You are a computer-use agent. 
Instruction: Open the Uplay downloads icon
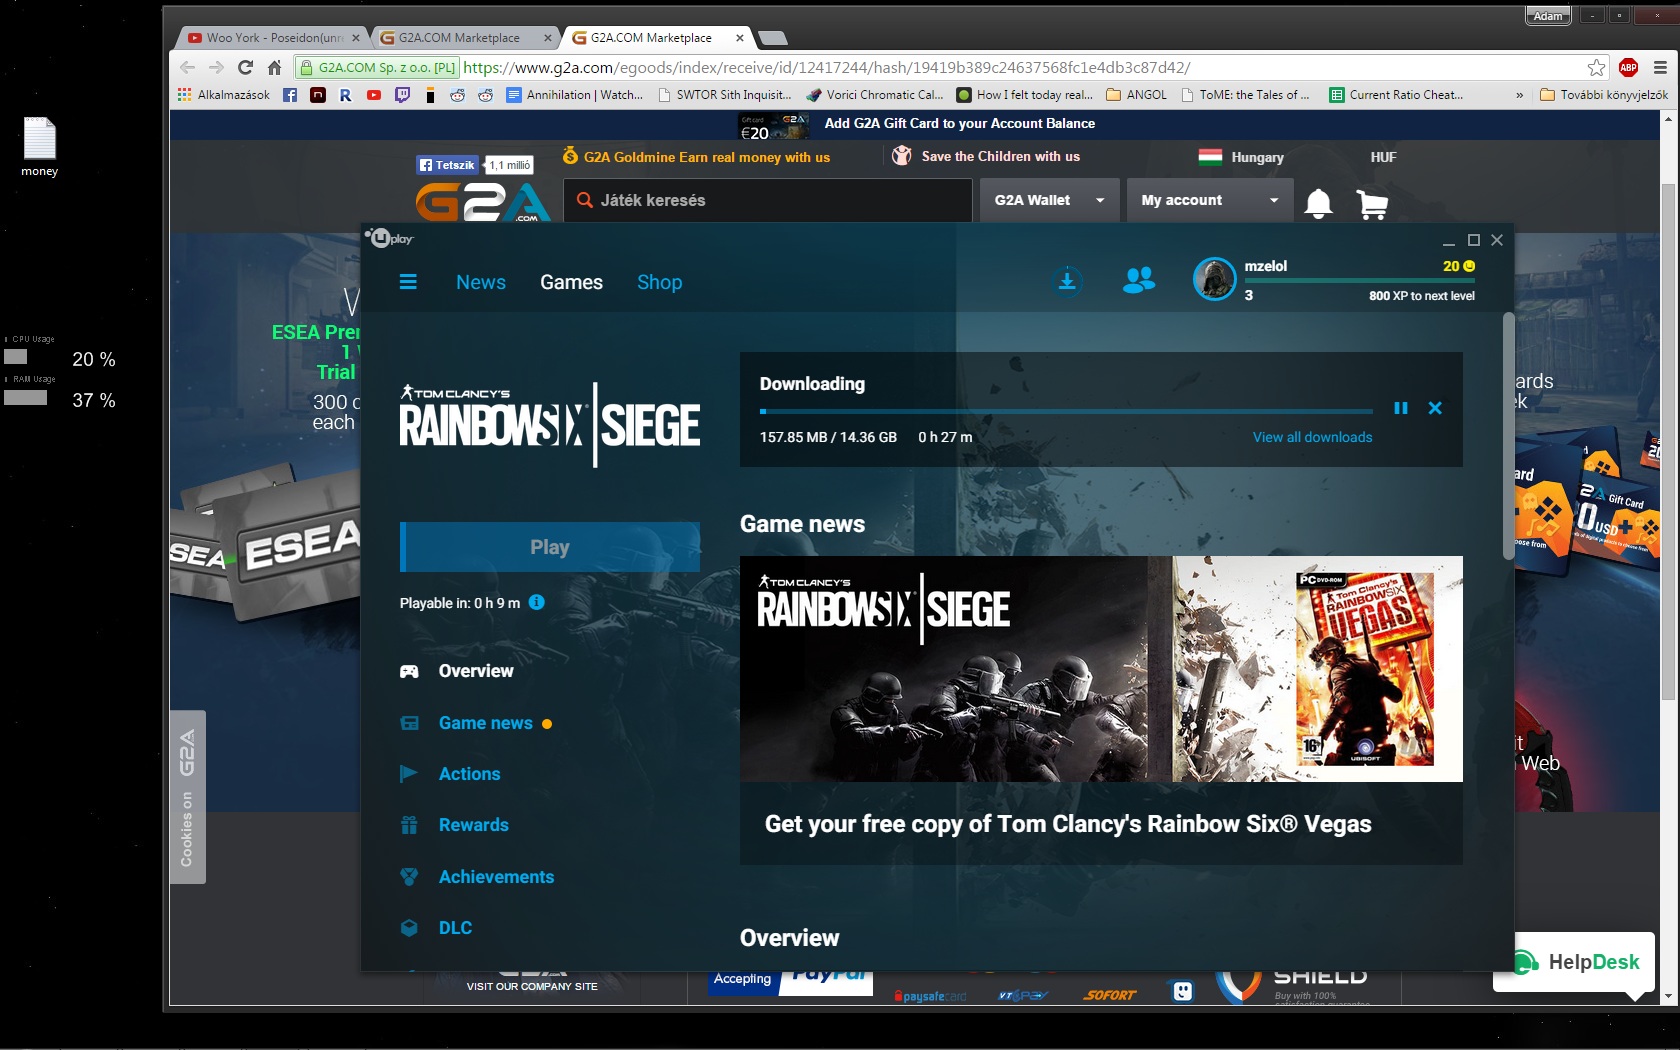pos(1067,282)
